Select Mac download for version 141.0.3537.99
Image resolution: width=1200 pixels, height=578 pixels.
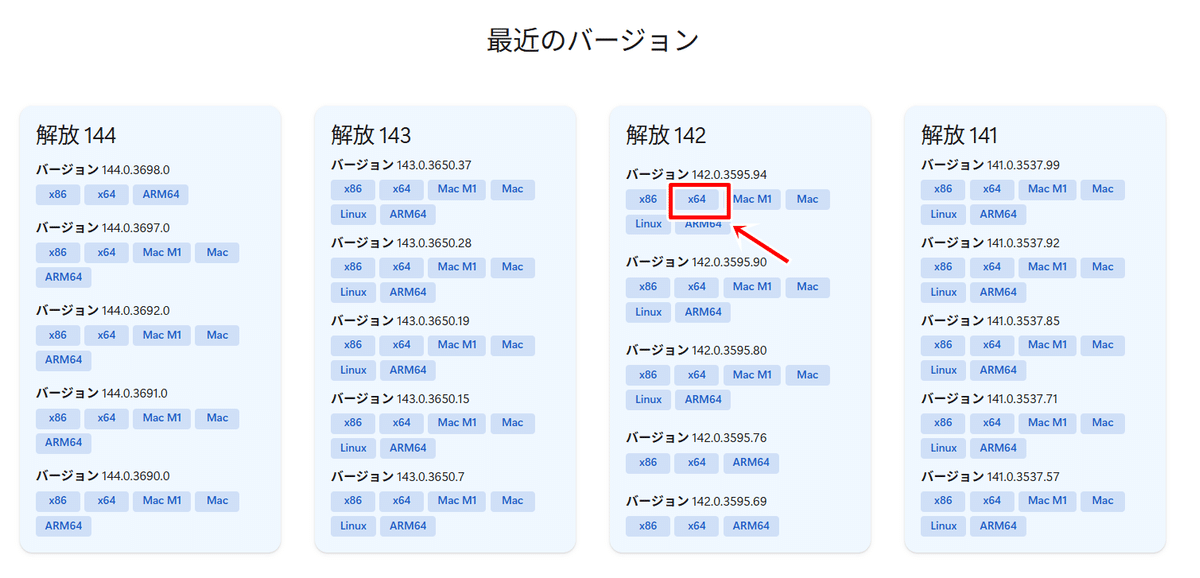(1102, 189)
